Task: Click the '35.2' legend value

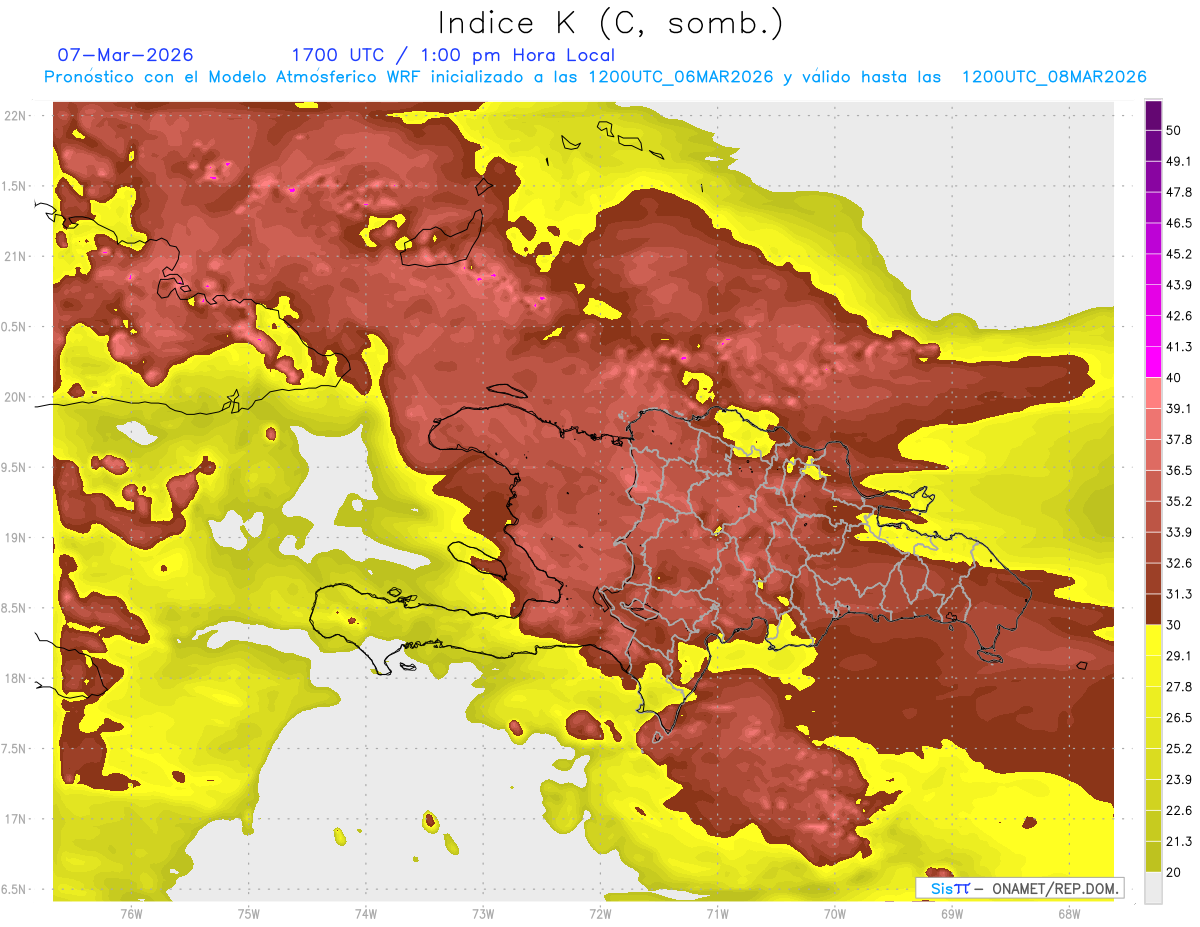Action: (1179, 501)
